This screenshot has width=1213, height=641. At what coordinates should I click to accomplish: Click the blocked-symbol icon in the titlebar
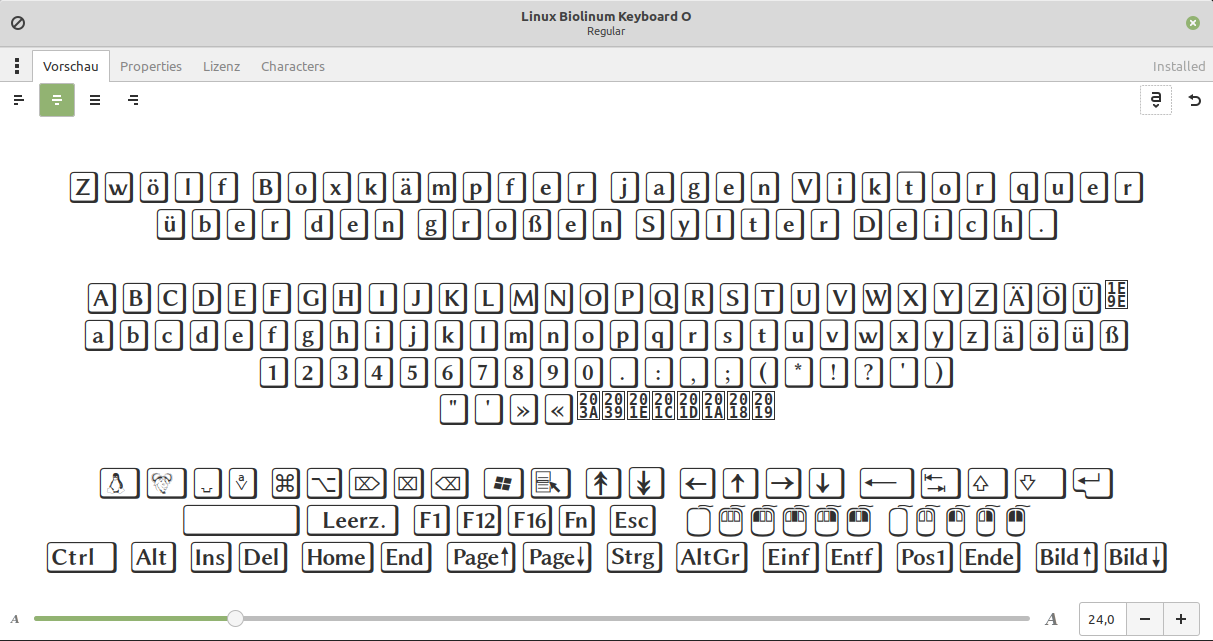point(17,22)
